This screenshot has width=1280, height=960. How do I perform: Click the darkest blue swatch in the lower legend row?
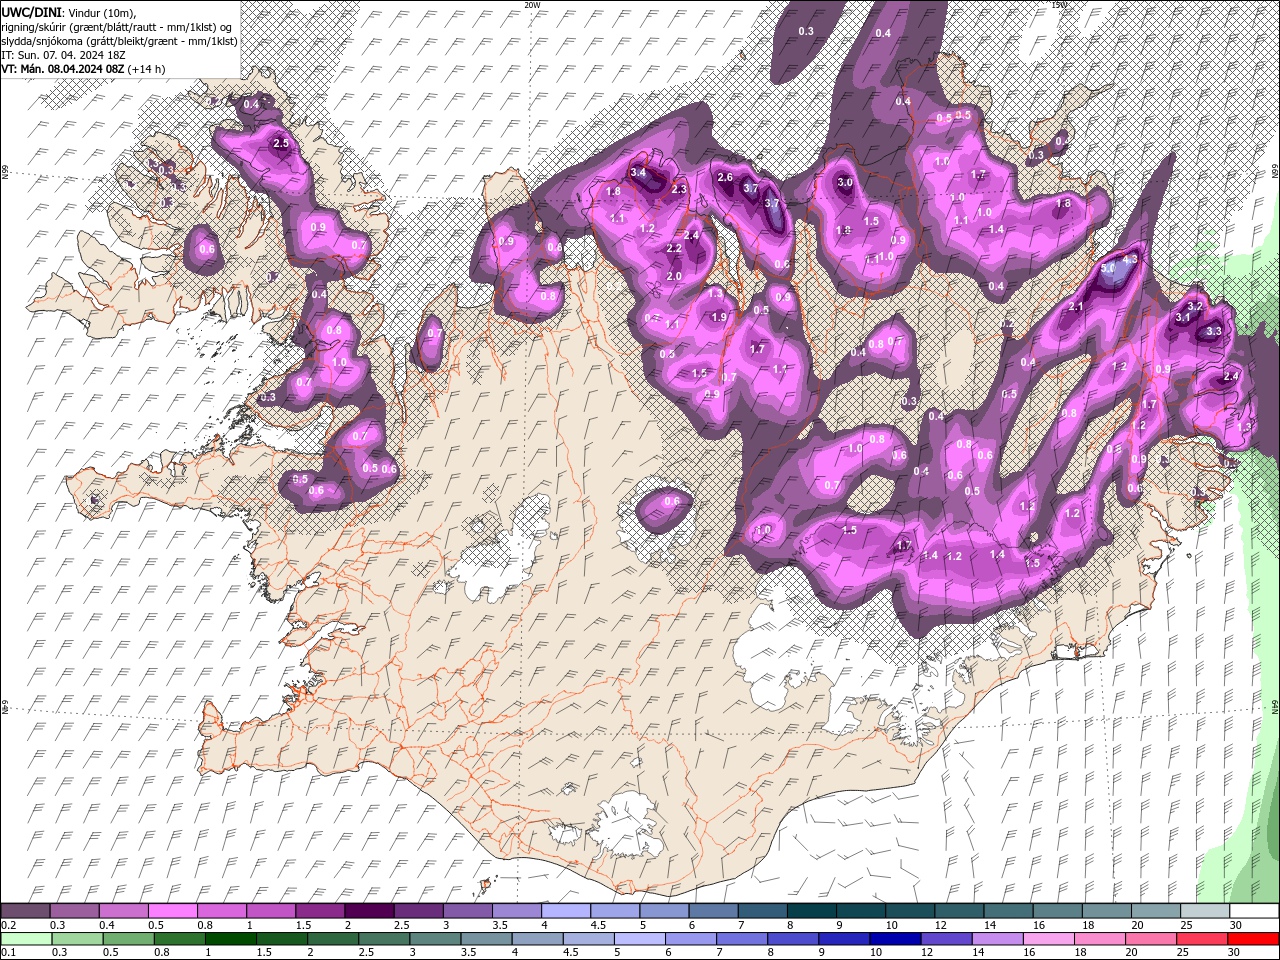[895, 939]
